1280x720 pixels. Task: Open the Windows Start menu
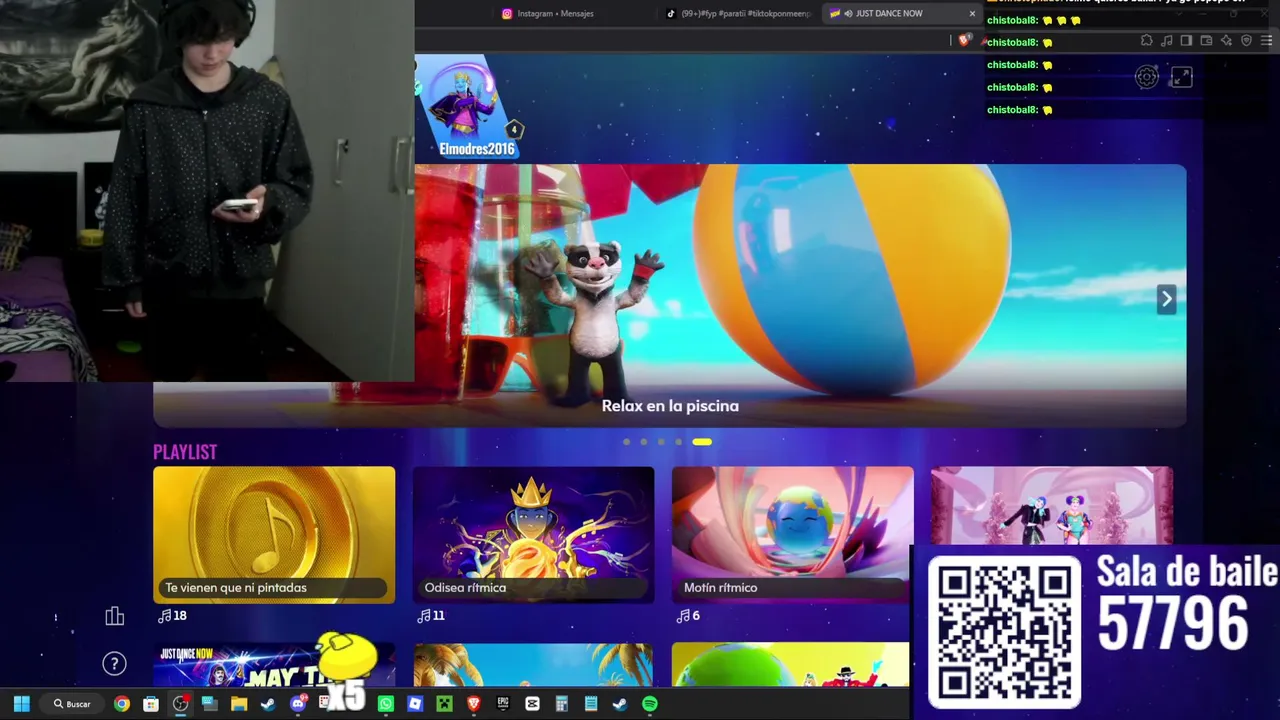click(22, 704)
